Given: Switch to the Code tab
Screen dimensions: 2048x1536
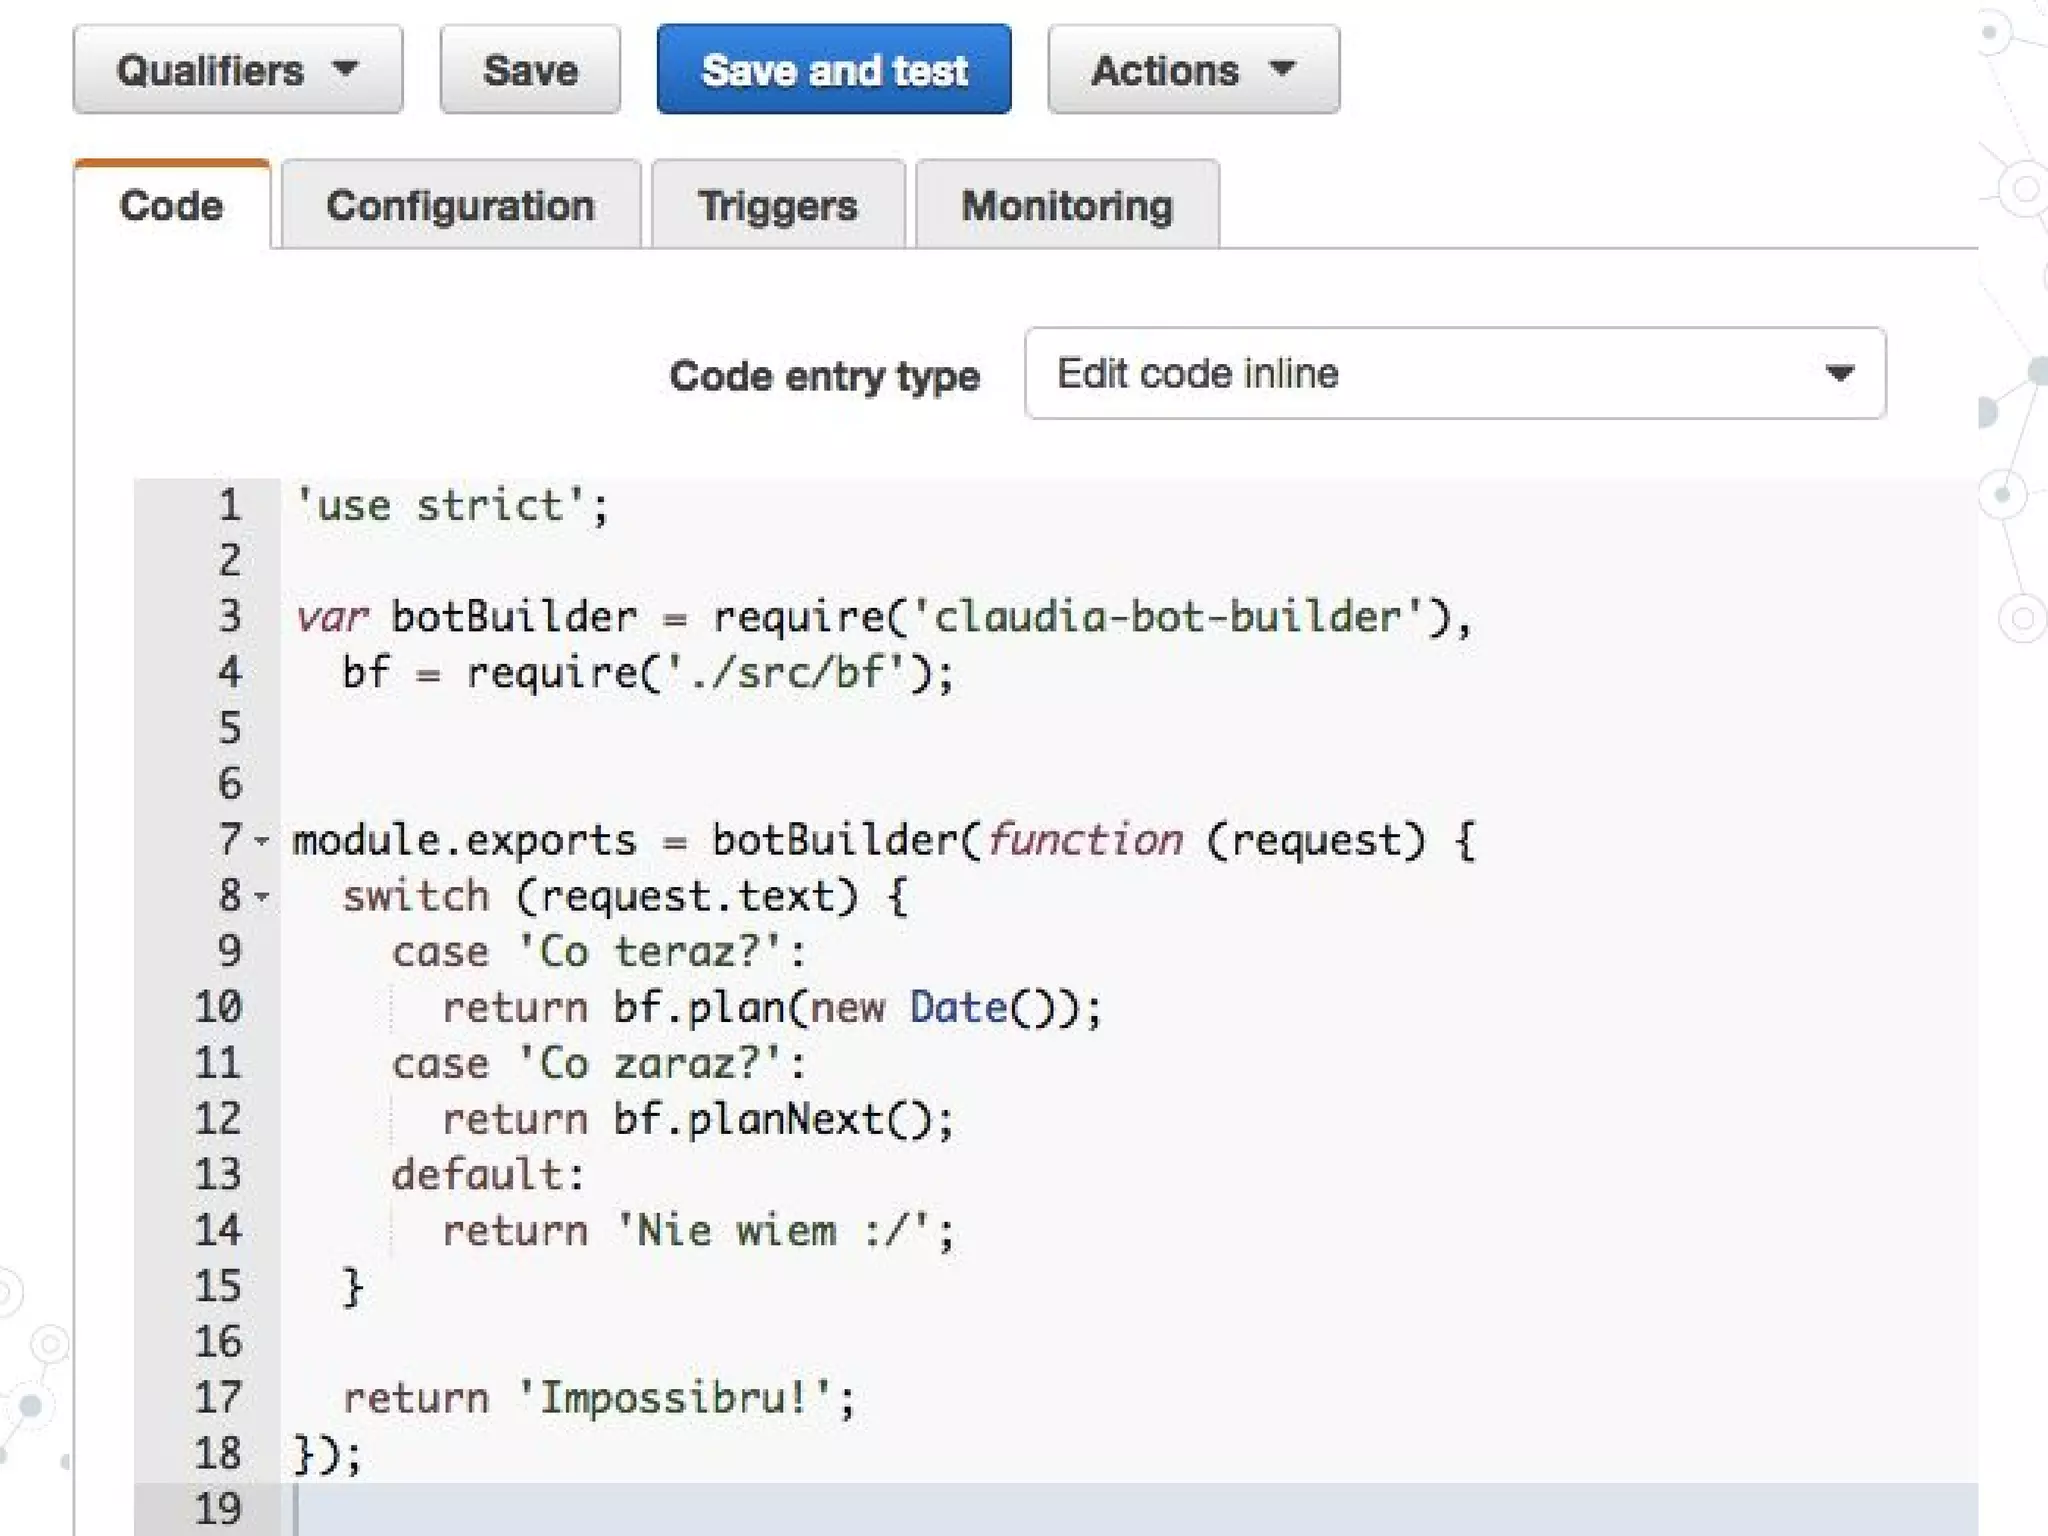Looking at the screenshot, I should 171,206.
